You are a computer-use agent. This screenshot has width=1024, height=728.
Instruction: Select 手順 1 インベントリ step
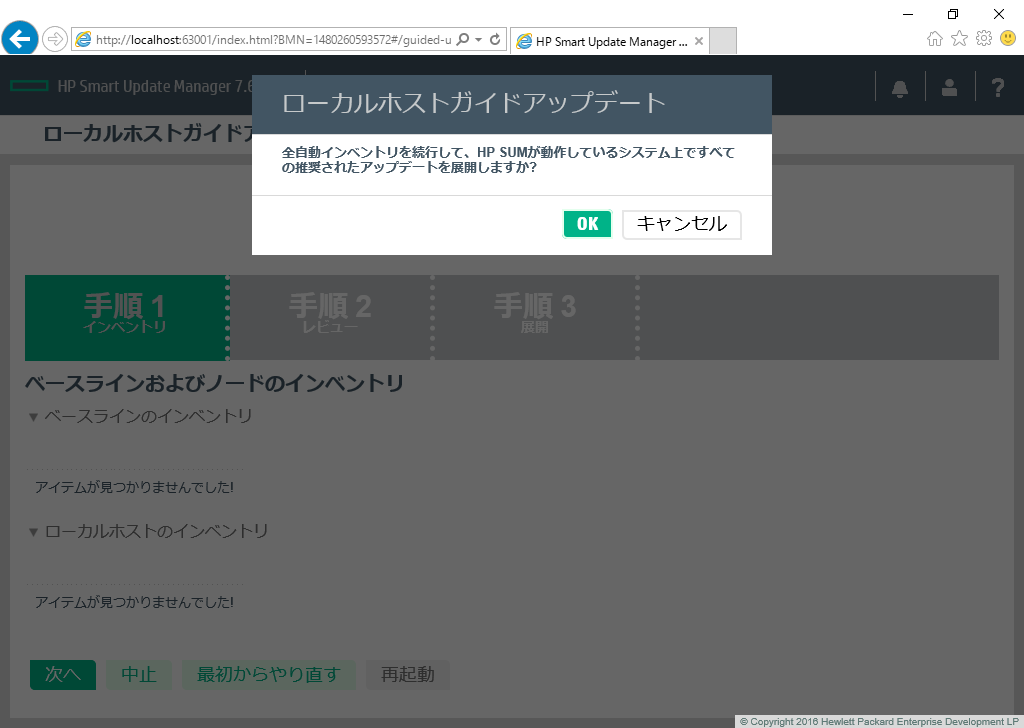(x=125, y=317)
